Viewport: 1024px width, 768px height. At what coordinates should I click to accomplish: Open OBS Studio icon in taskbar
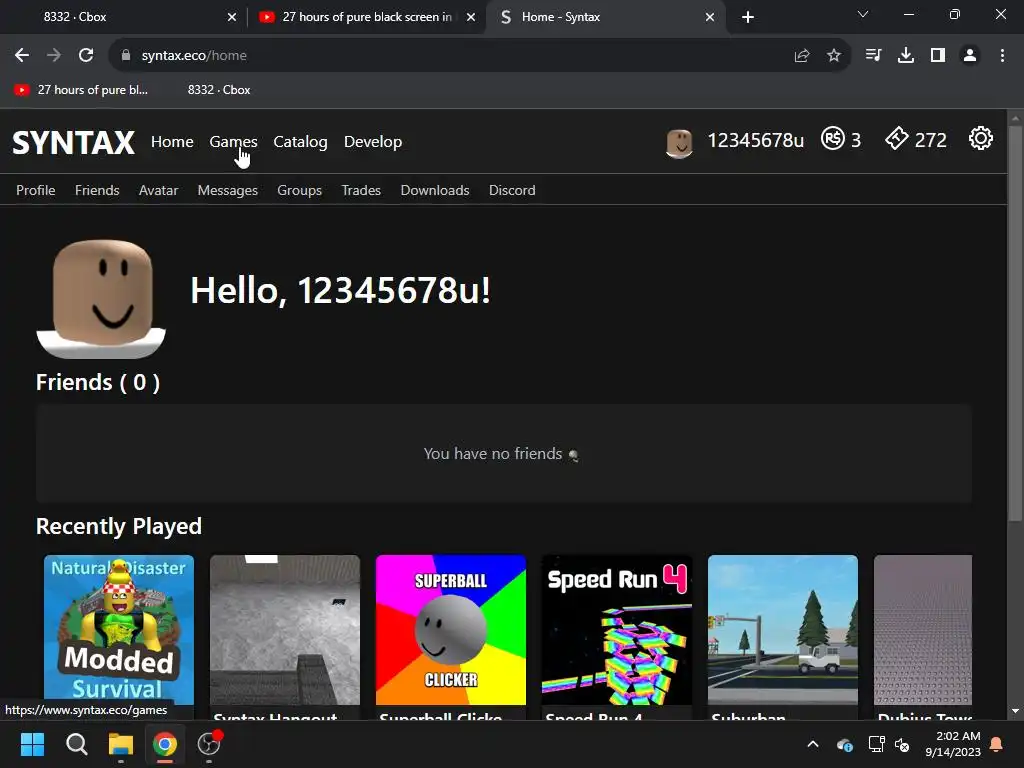tap(209, 744)
